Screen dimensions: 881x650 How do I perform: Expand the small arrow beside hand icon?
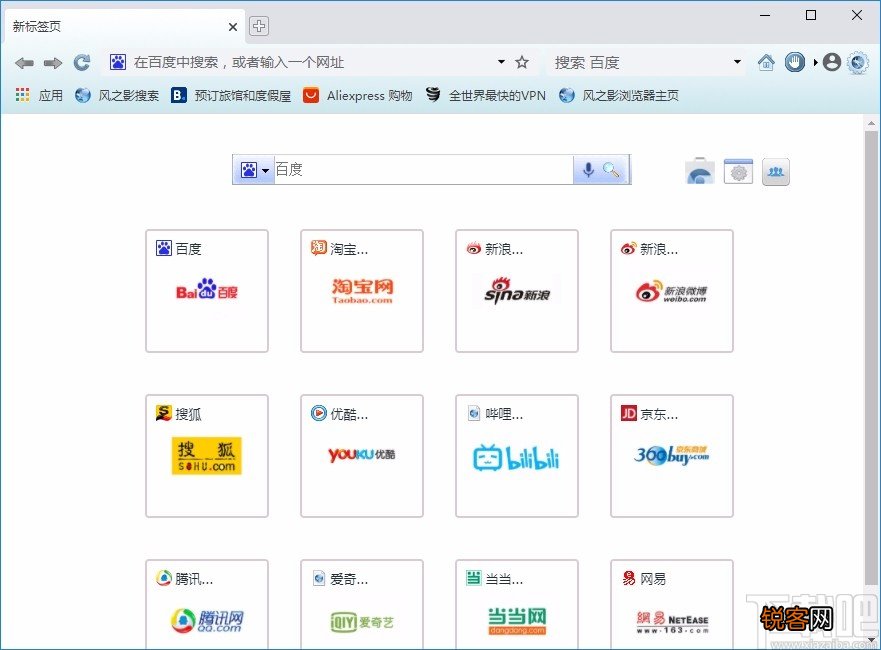coord(814,62)
